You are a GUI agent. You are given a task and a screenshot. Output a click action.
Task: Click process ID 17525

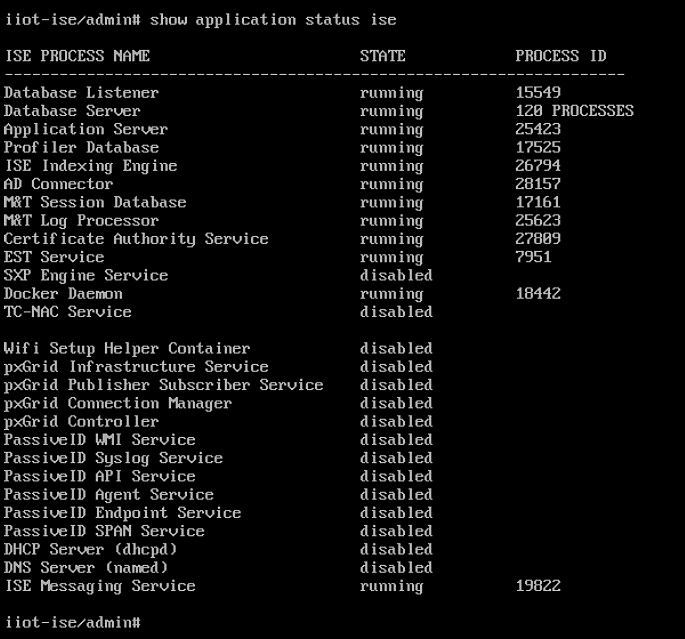(538, 148)
